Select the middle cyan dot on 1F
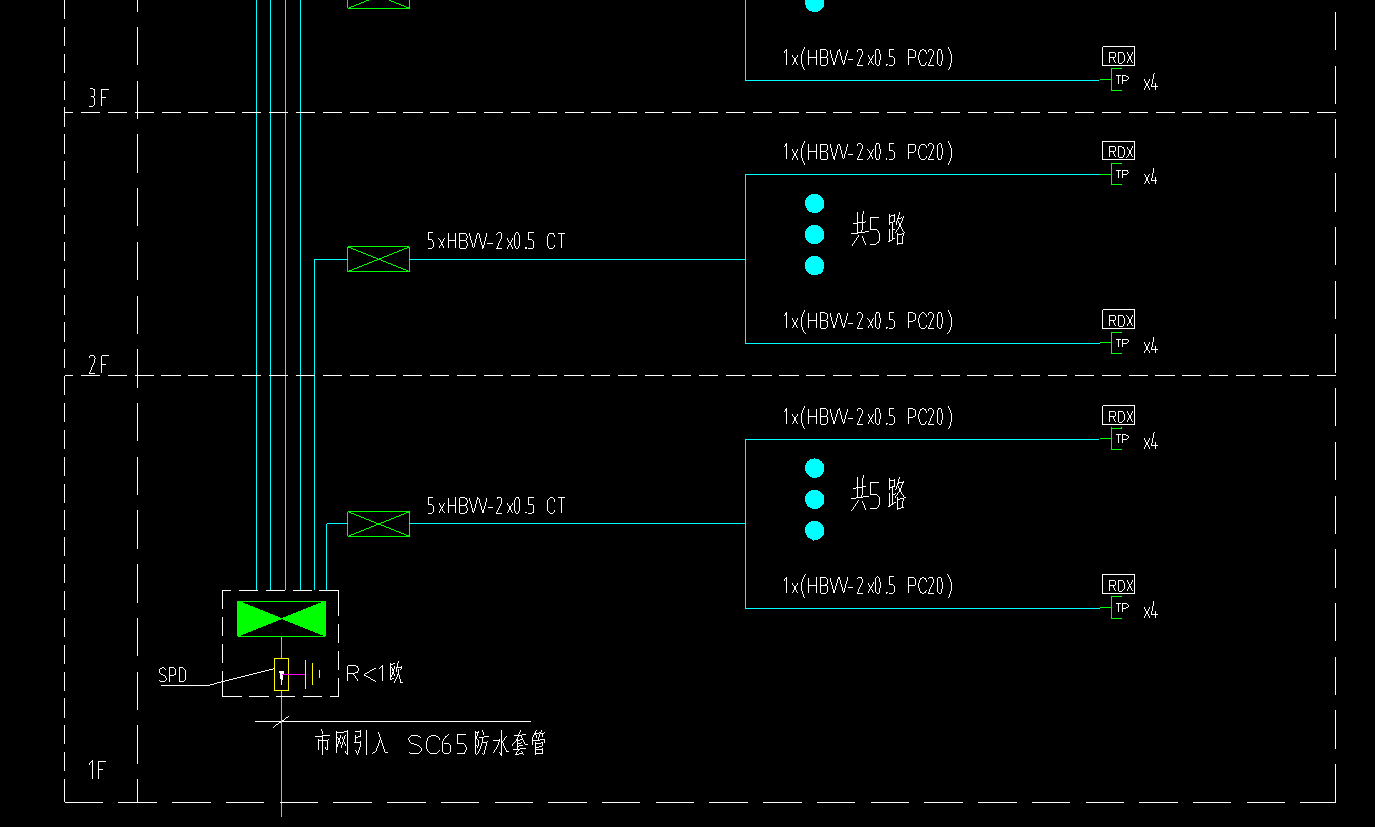1375x827 pixels. point(814,499)
